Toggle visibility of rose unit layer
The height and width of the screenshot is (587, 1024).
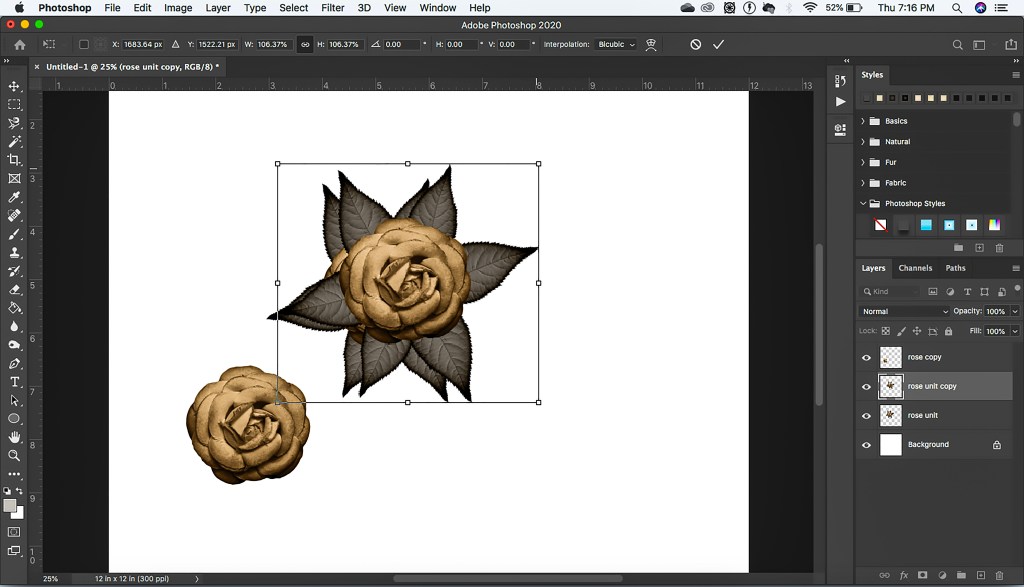[866, 415]
